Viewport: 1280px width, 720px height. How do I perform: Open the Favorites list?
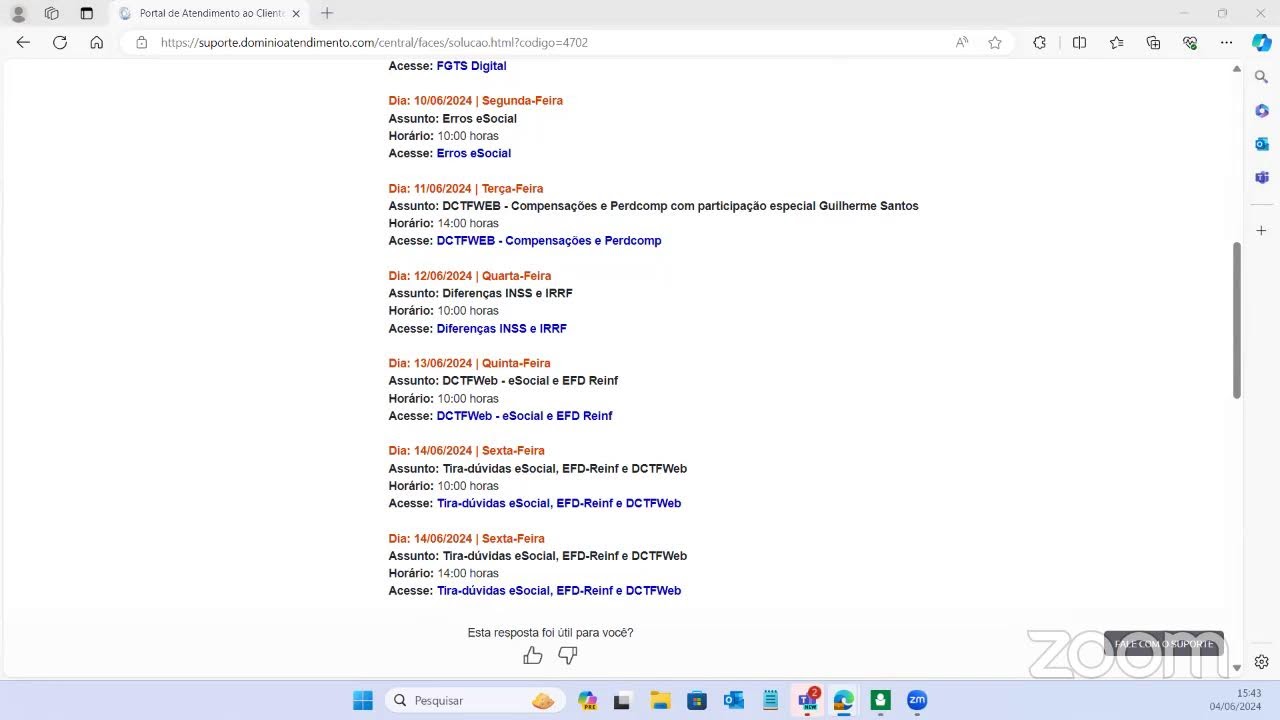click(1117, 43)
